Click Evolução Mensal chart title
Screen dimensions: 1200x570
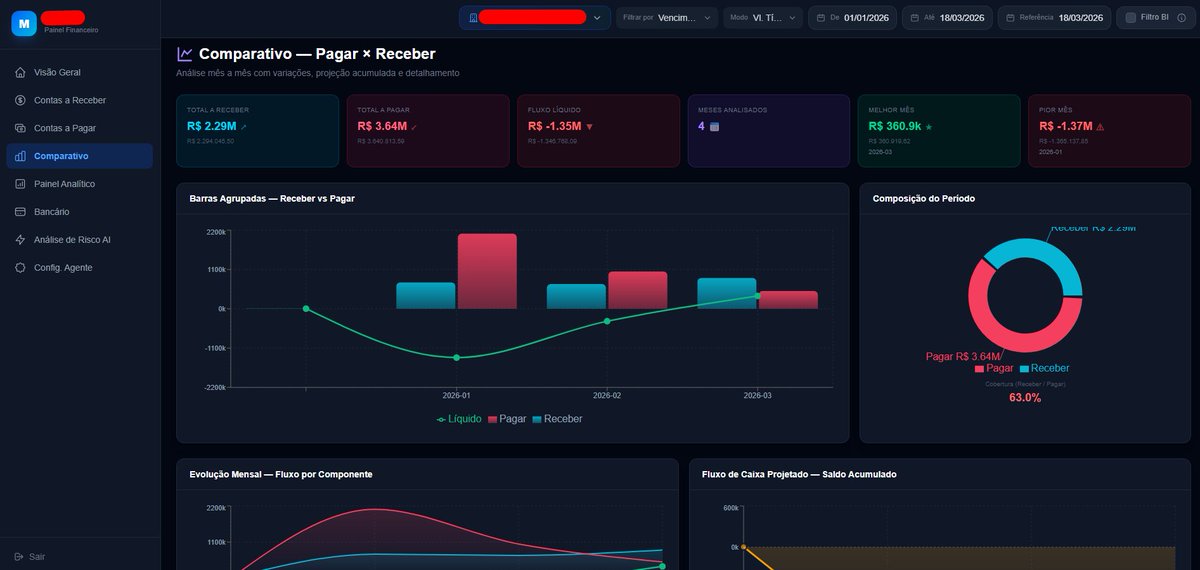(x=281, y=474)
